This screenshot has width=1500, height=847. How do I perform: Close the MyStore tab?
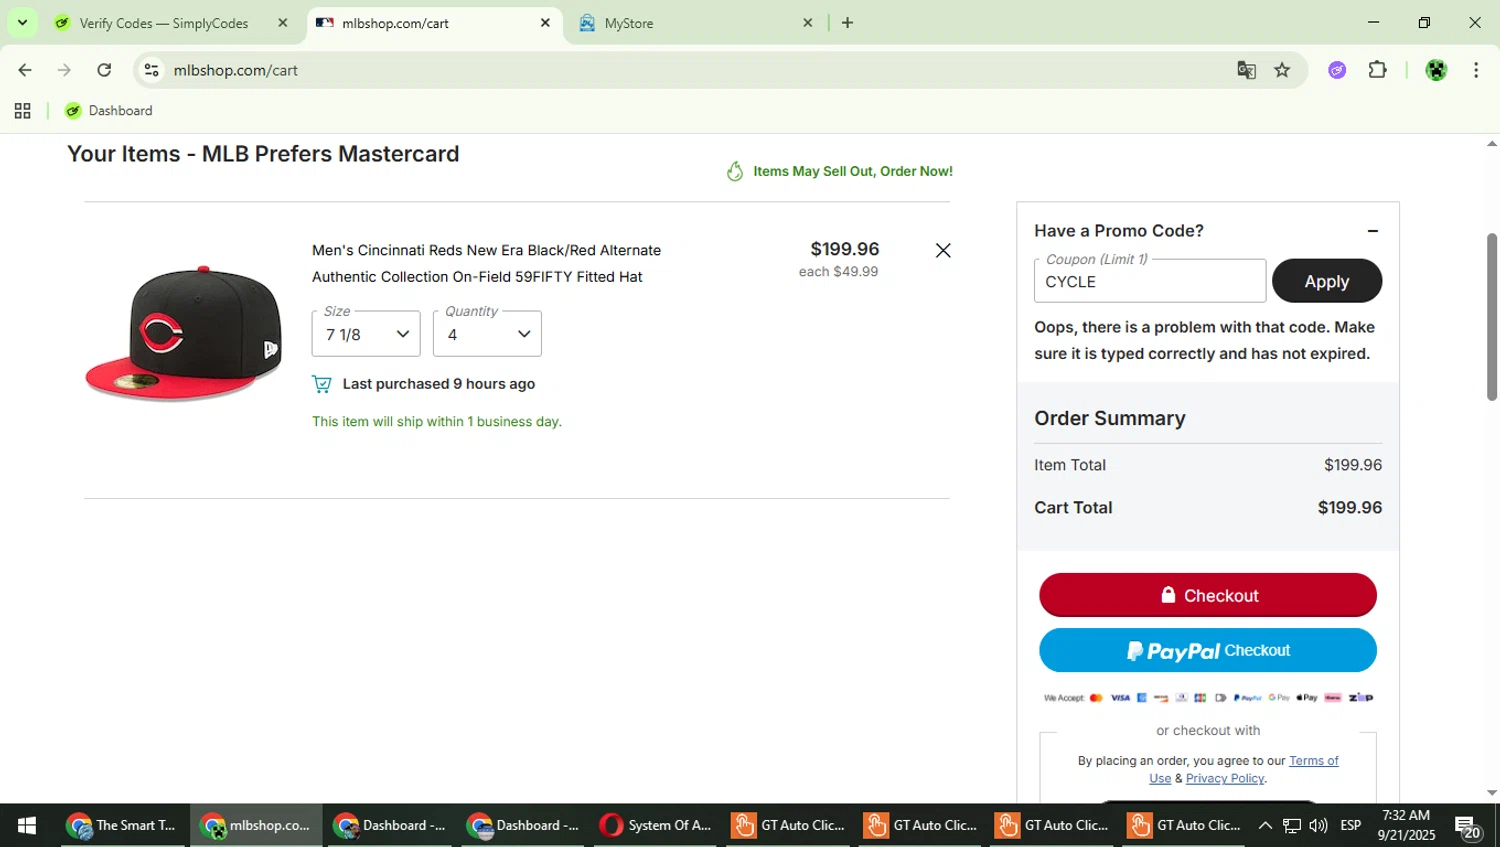808,23
